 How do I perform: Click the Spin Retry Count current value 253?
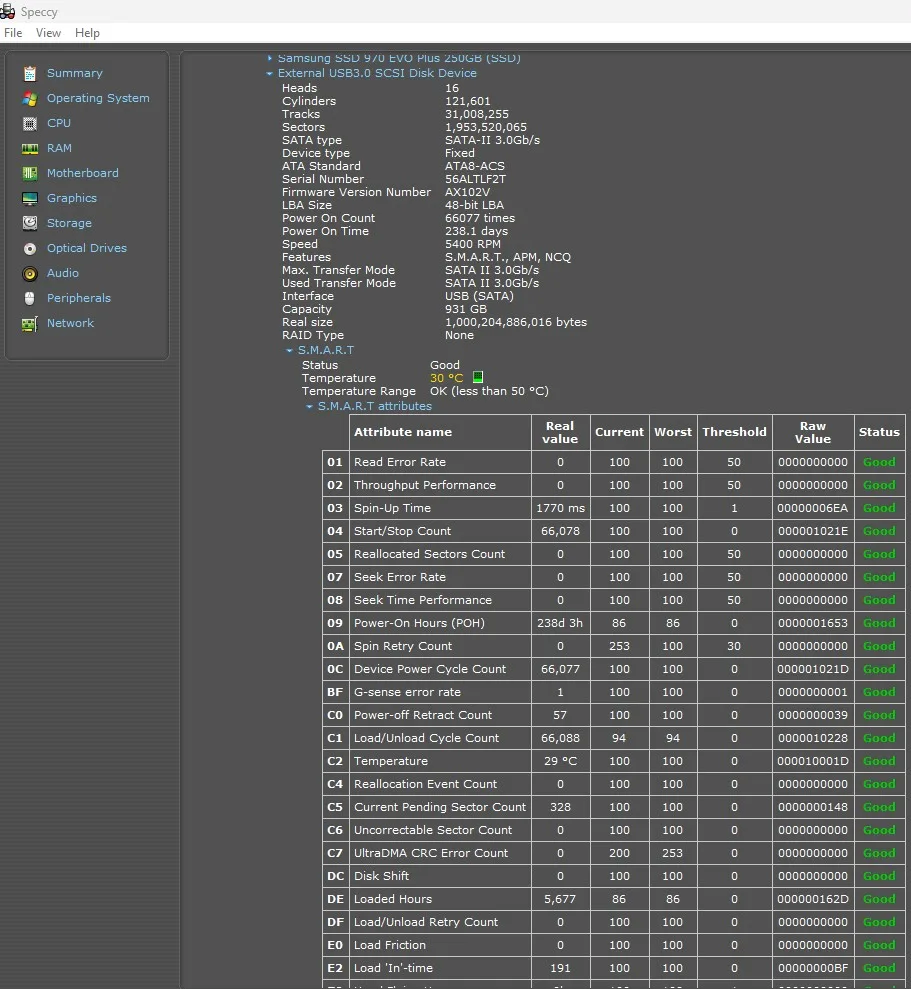click(x=619, y=646)
